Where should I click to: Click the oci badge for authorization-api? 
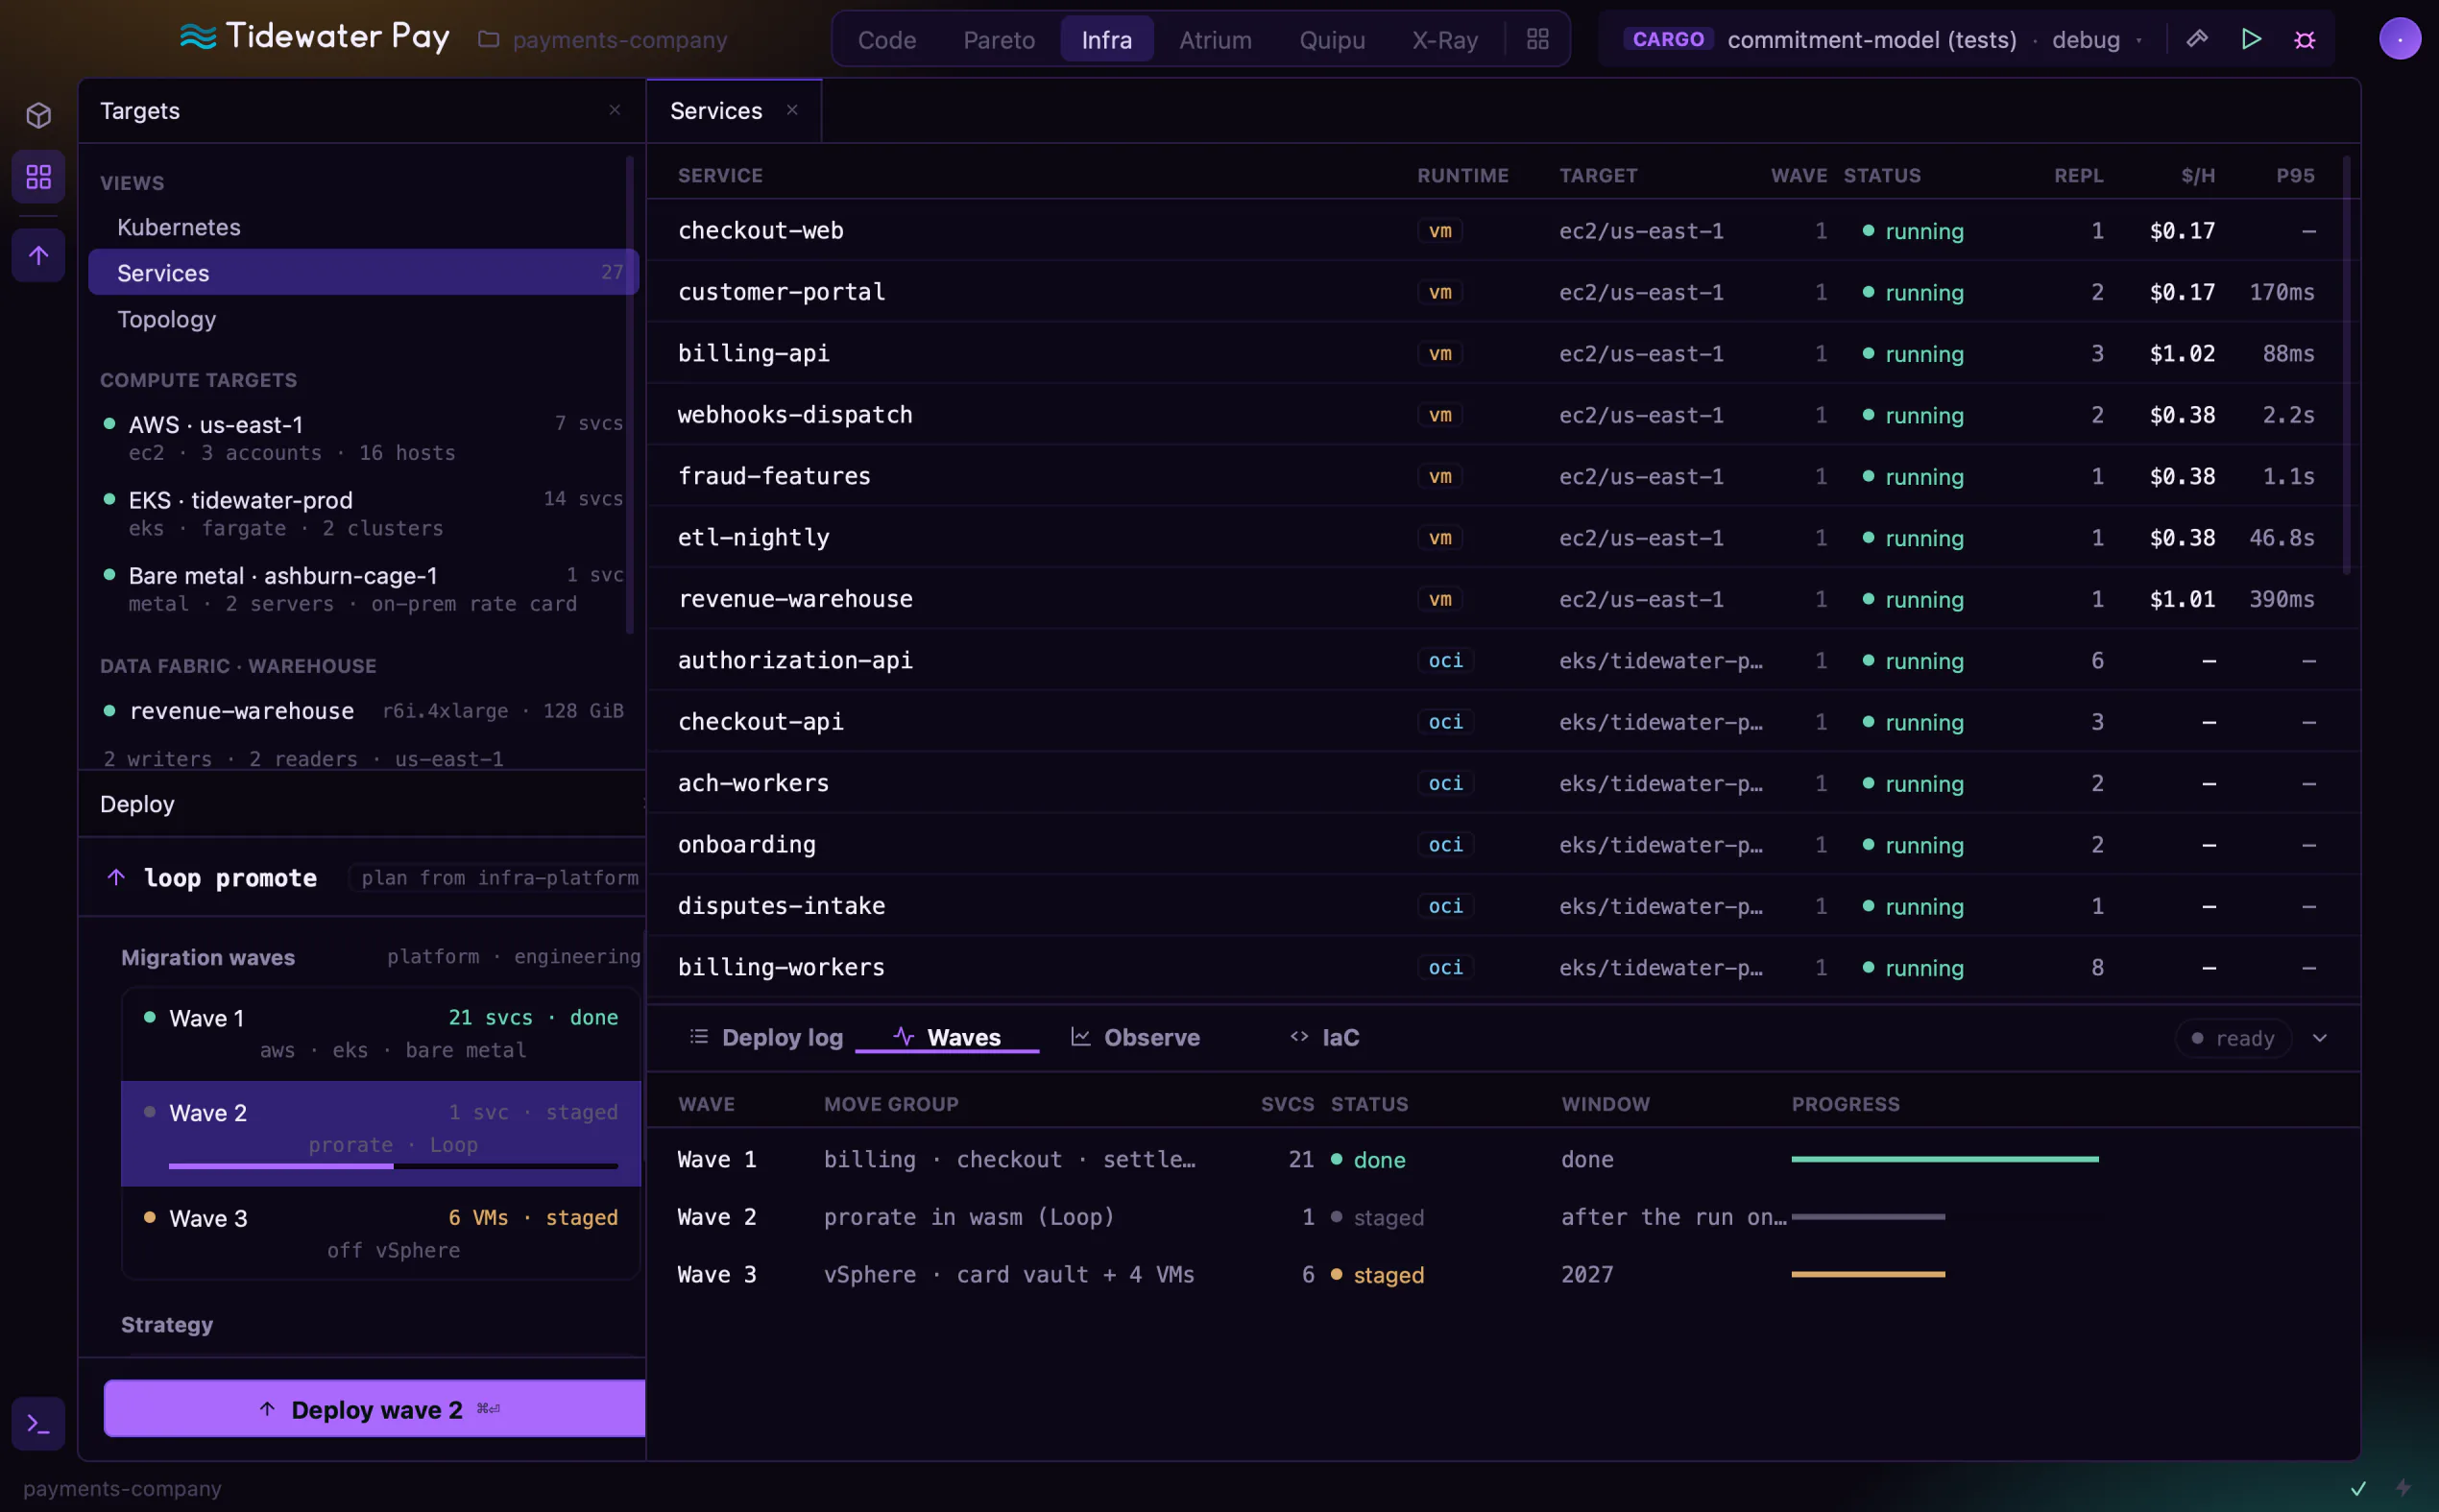pos(1445,660)
